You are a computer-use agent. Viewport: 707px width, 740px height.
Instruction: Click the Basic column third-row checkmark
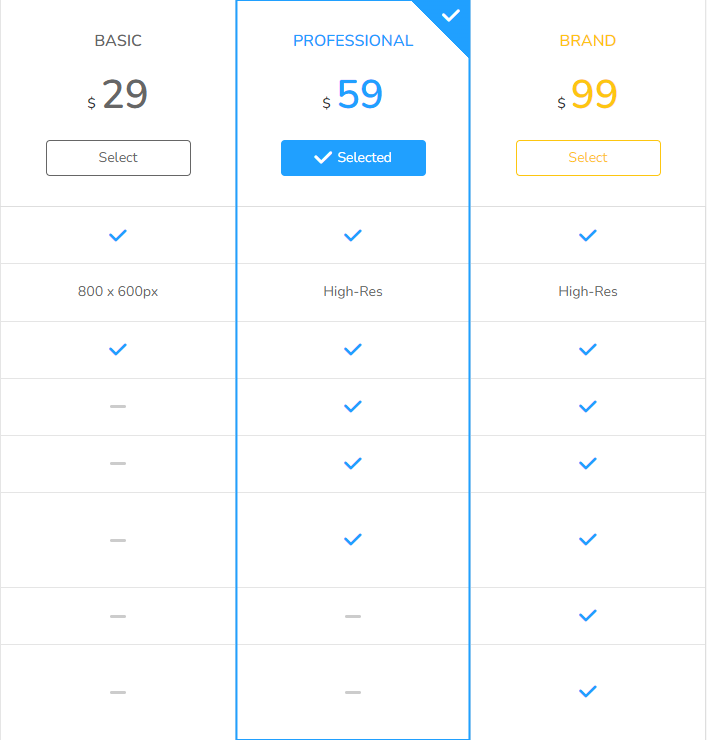(x=118, y=349)
